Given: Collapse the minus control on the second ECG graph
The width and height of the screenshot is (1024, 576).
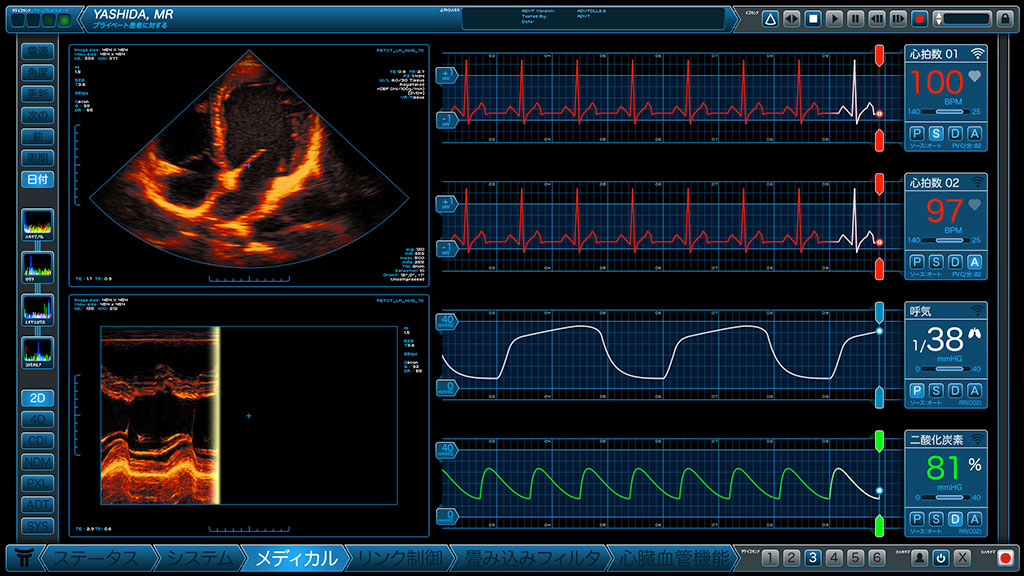Looking at the screenshot, I should [446, 247].
